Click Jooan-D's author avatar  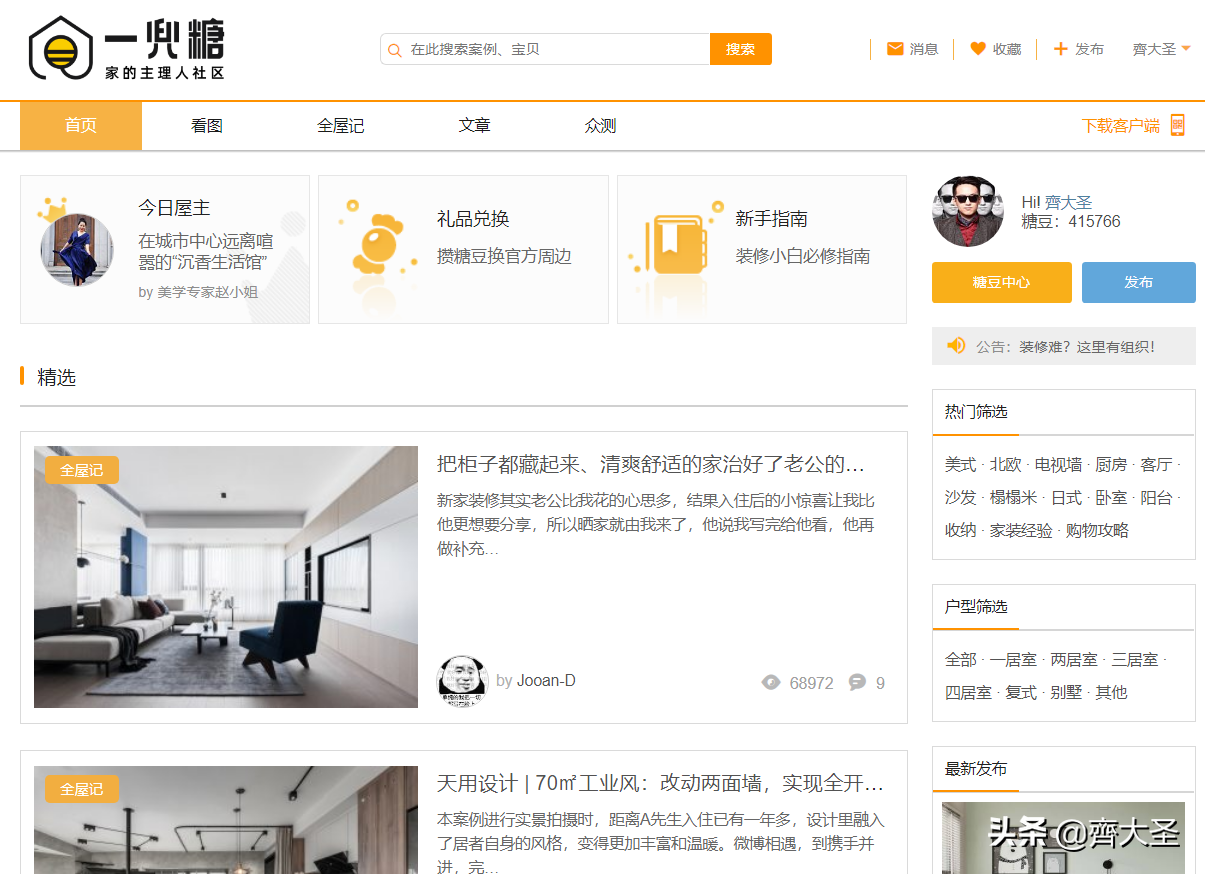tap(462, 682)
